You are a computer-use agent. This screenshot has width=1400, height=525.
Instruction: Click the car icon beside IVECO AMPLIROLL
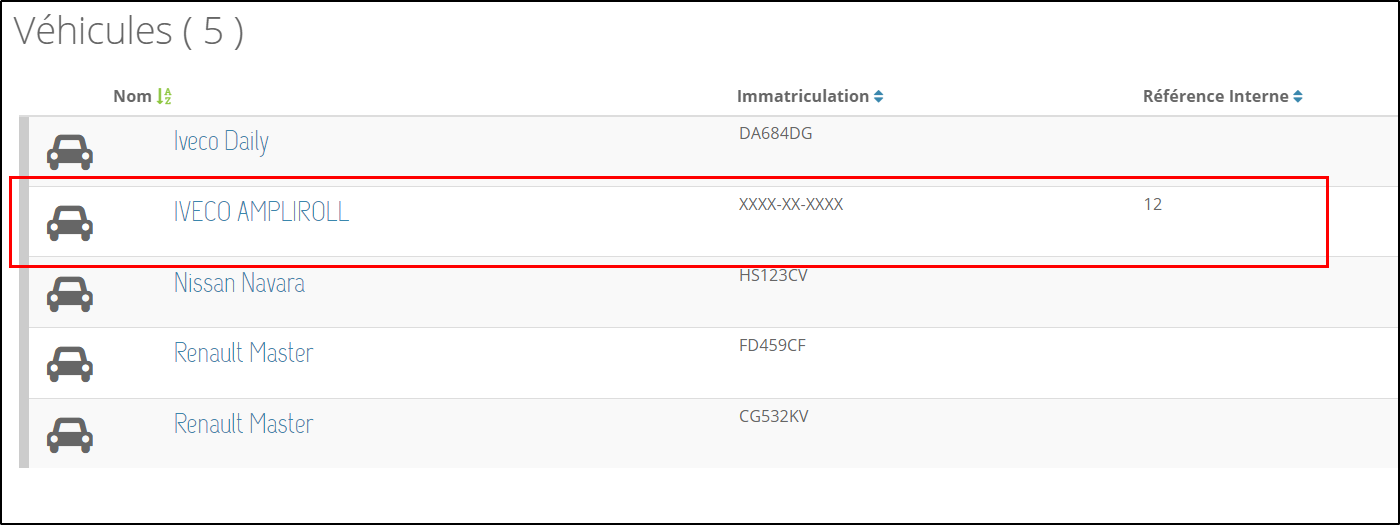(x=70, y=223)
